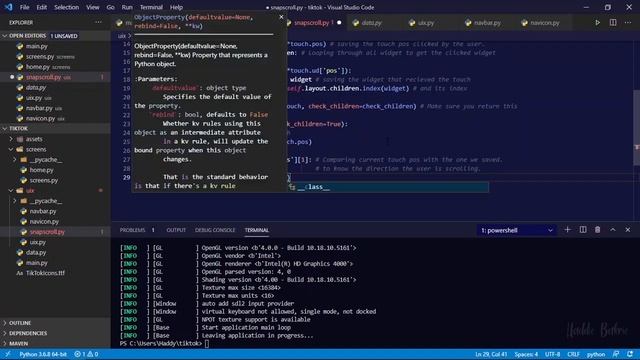640x360 pixels.
Task: Expand __pycache__ folder under uix
Action: click(46, 201)
